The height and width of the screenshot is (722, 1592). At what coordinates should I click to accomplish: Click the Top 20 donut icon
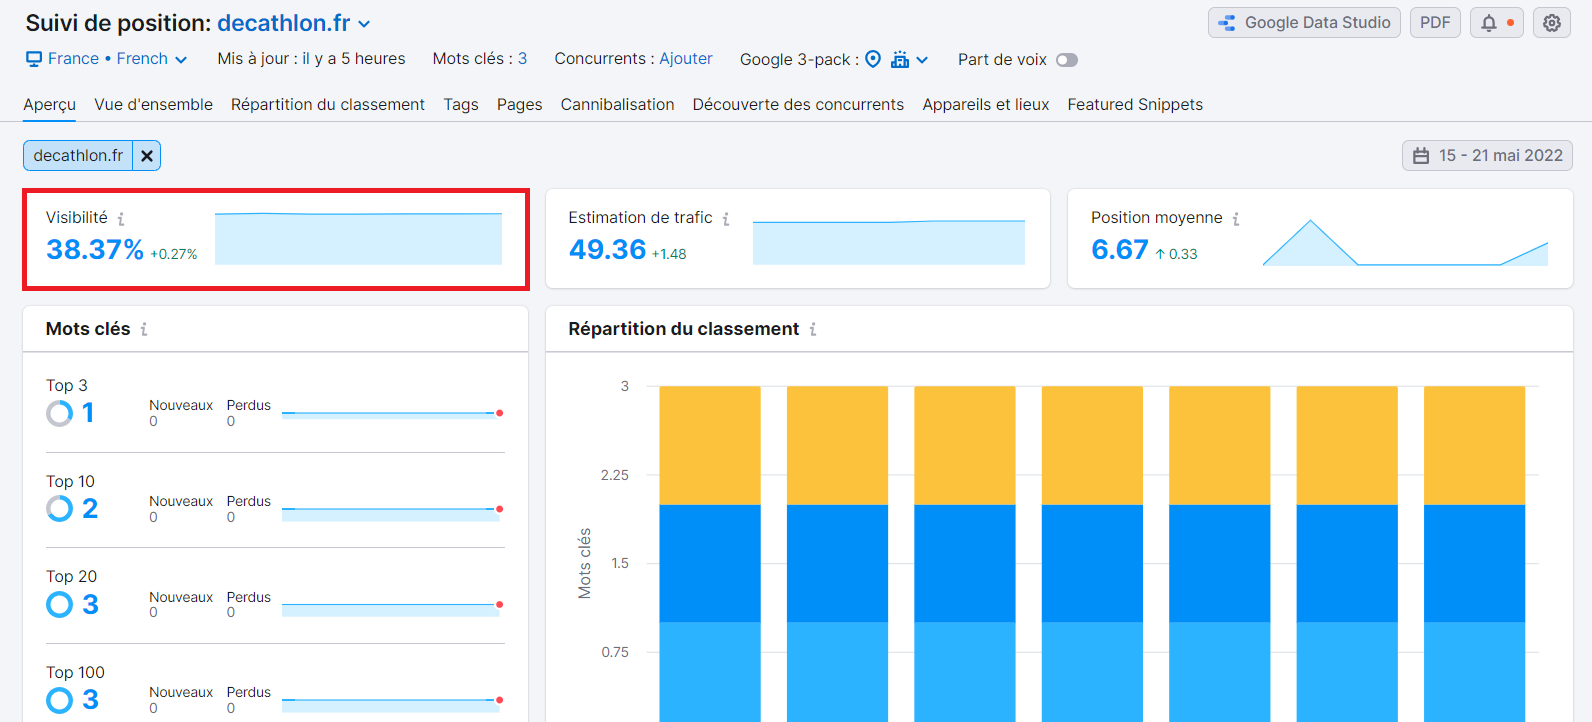pyautogui.click(x=60, y=605)
